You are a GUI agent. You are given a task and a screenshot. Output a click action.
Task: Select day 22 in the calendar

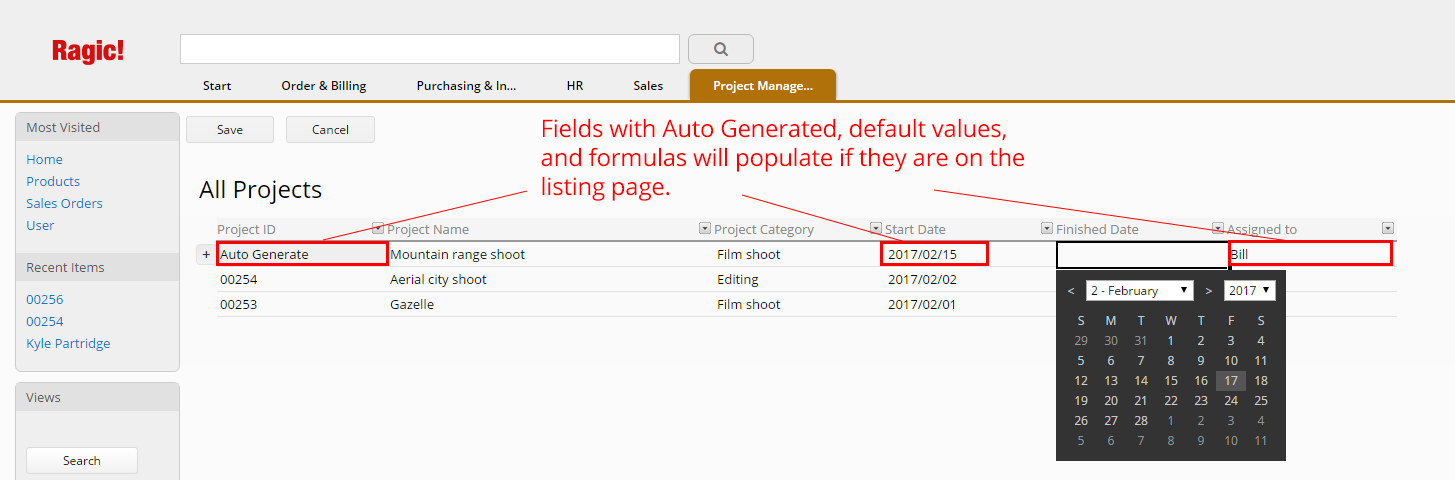(x=1171, y=400)
